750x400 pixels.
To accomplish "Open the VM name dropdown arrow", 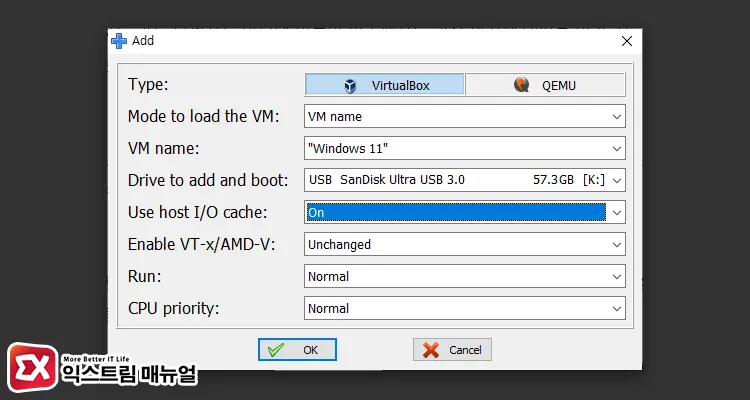I will pyautogui.click(x=616, y=148).
